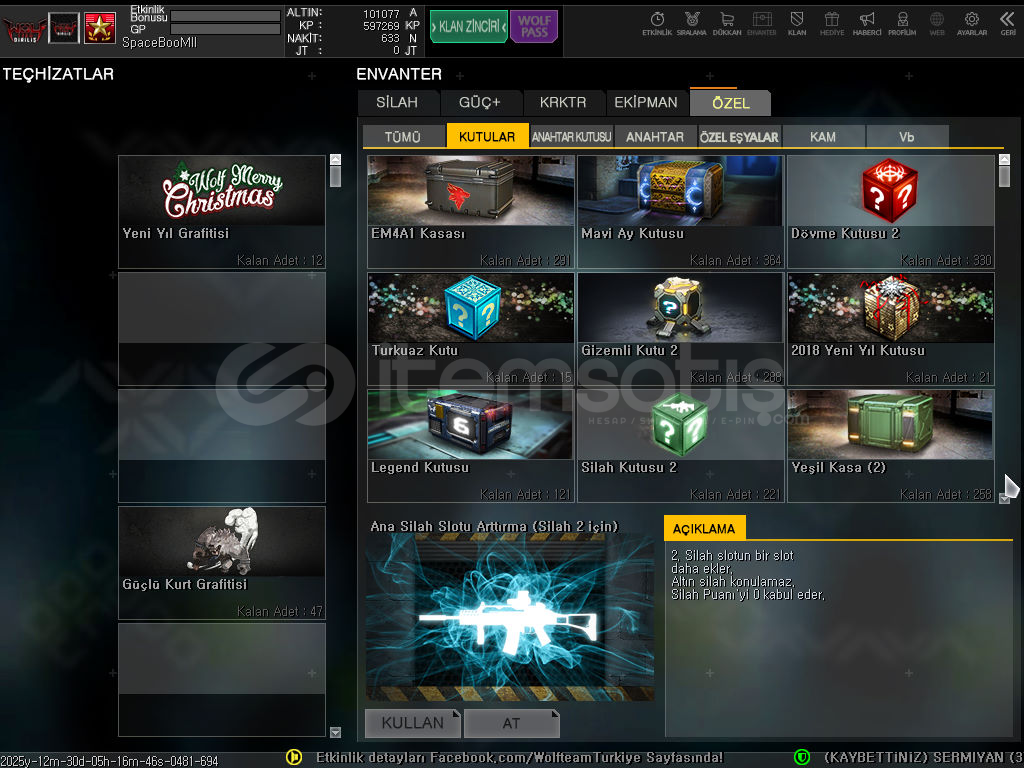Click equipment list scroll down arrow
Image resolution: width=1024 pixels, height=768 pixels.
click(x=335, y=732)
